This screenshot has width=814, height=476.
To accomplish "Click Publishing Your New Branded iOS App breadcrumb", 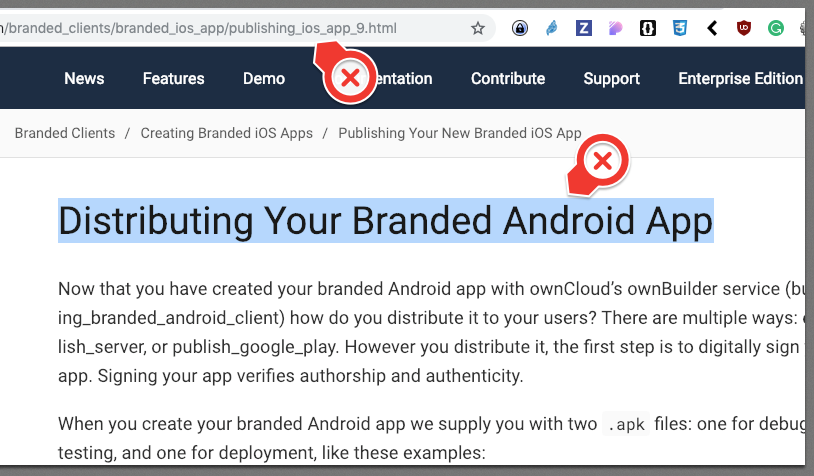I will click(460, 133).
